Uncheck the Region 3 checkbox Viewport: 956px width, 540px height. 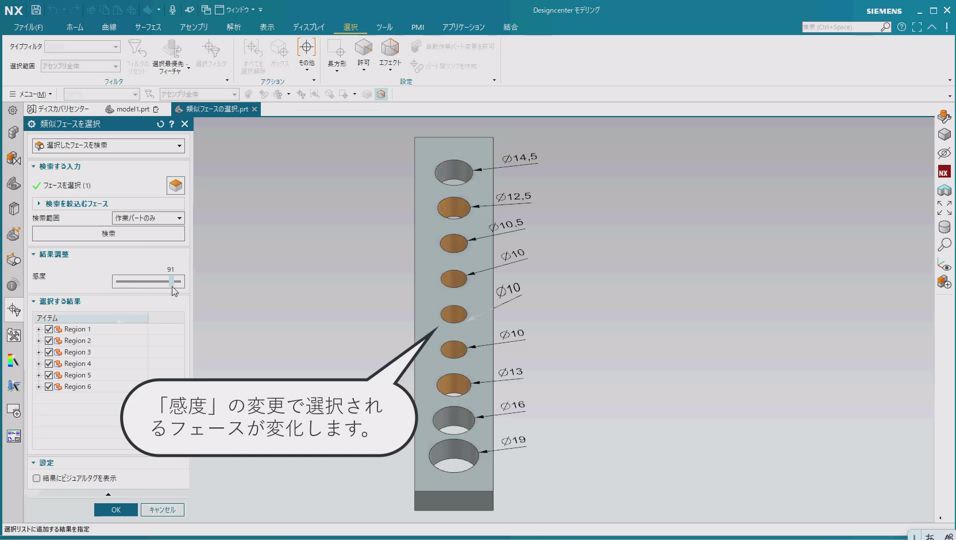pos(49,352)
